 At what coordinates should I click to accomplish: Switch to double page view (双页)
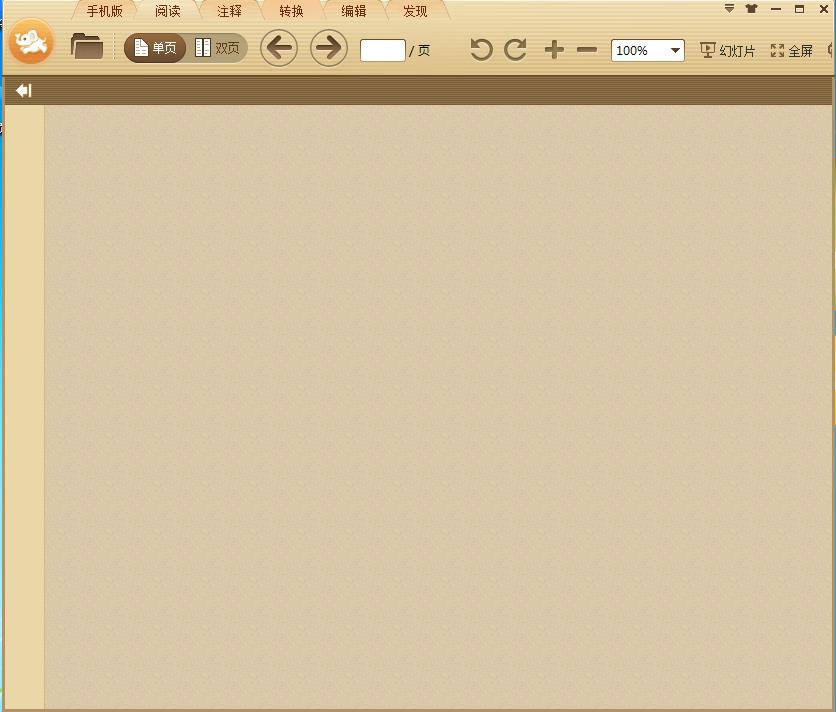pyautogui.click(x=218, y=48)
